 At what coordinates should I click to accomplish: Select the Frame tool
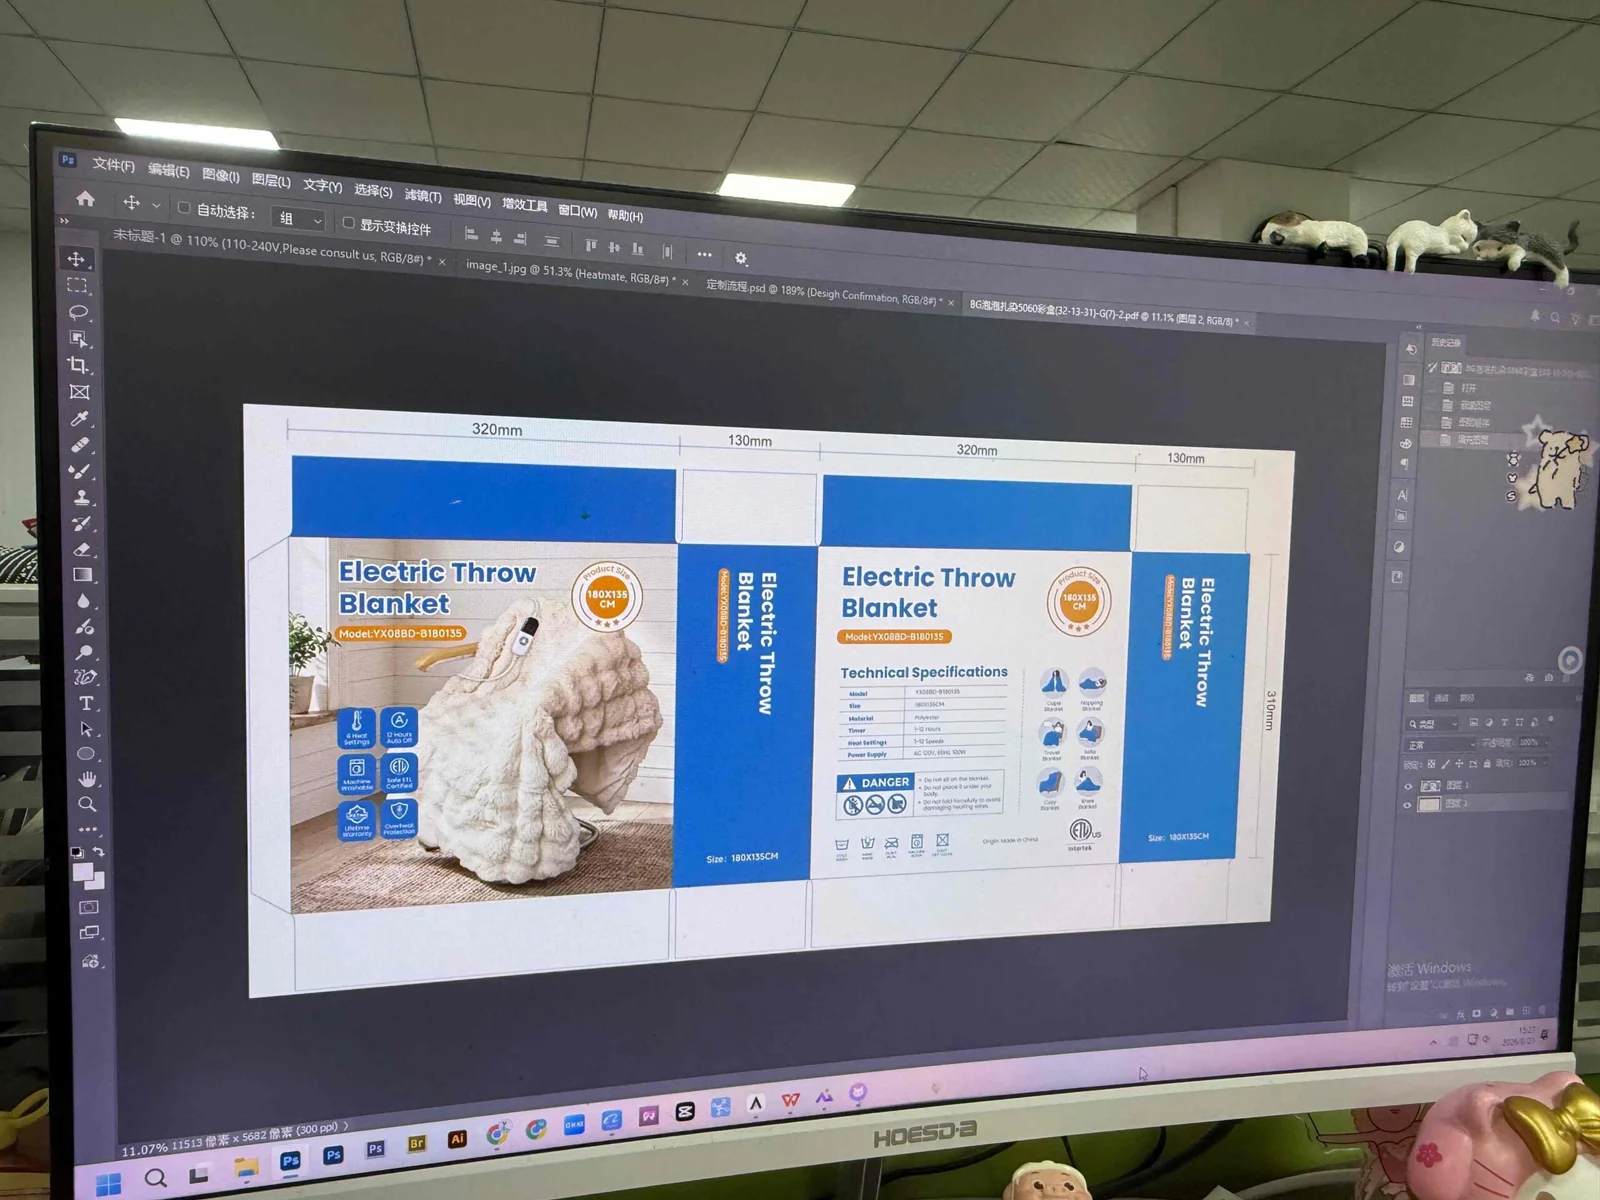coord(79,392)
